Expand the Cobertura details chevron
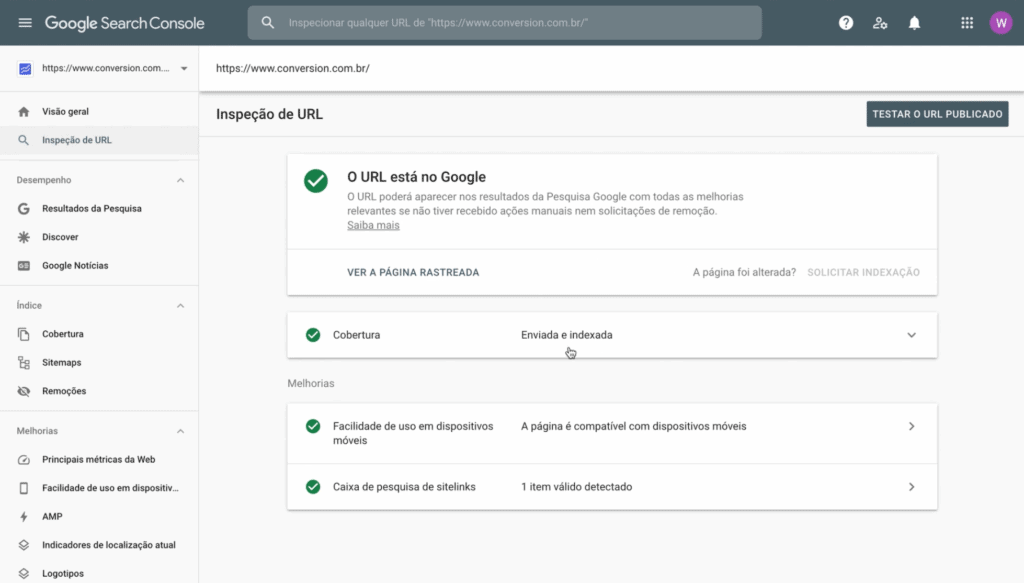This screenshot has height=583, width=1024. click(911, 335)
